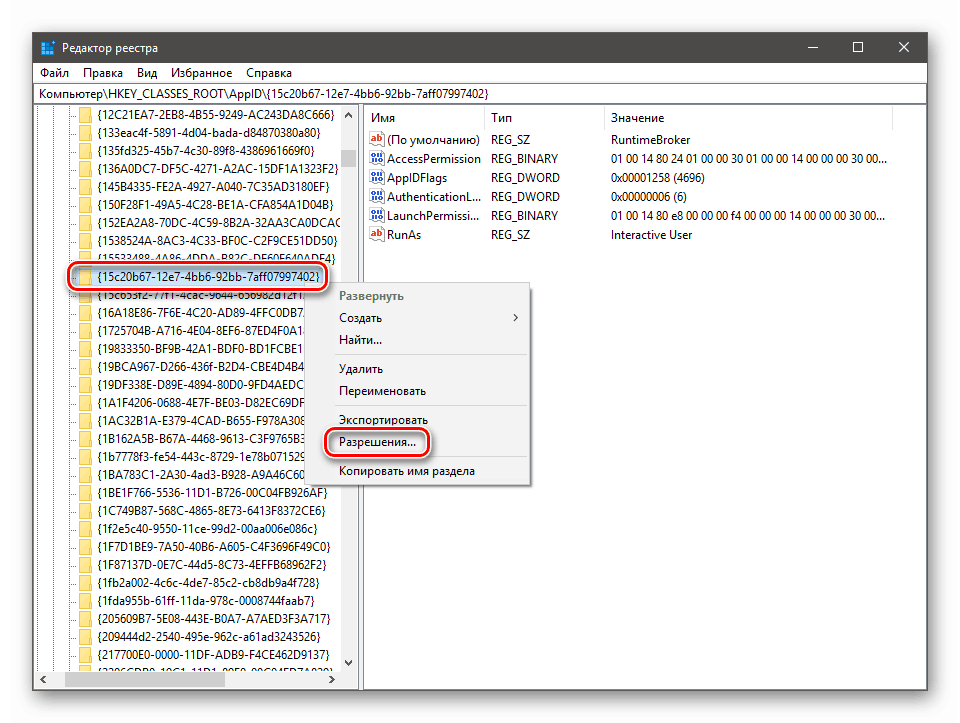This screenshot has height=723, width=960.
Task: Choose Переименовать in the context menu
Action: tap(382, 391)
